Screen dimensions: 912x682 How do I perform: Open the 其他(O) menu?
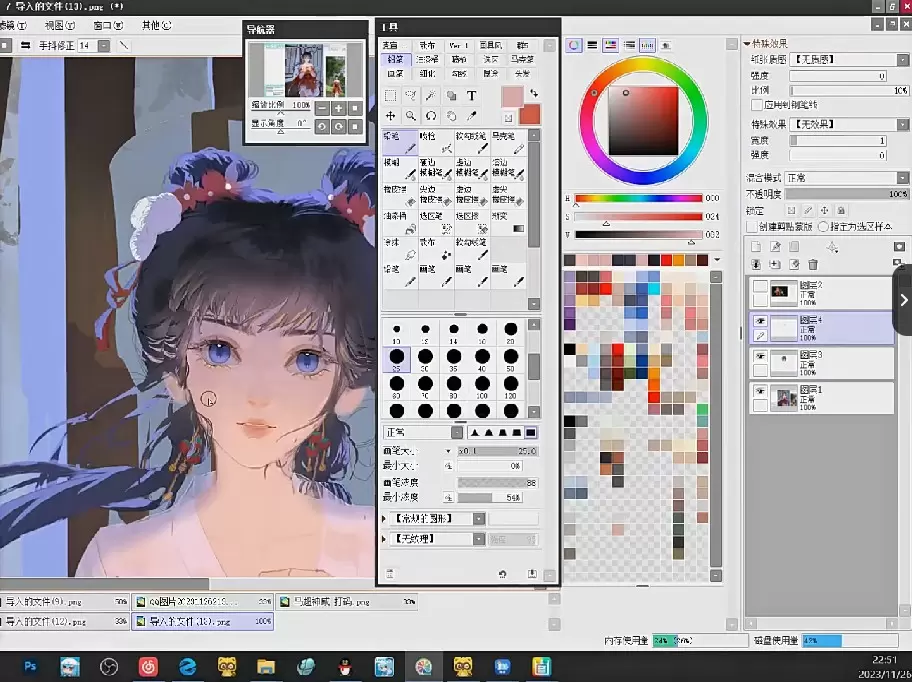coord(156,26)
